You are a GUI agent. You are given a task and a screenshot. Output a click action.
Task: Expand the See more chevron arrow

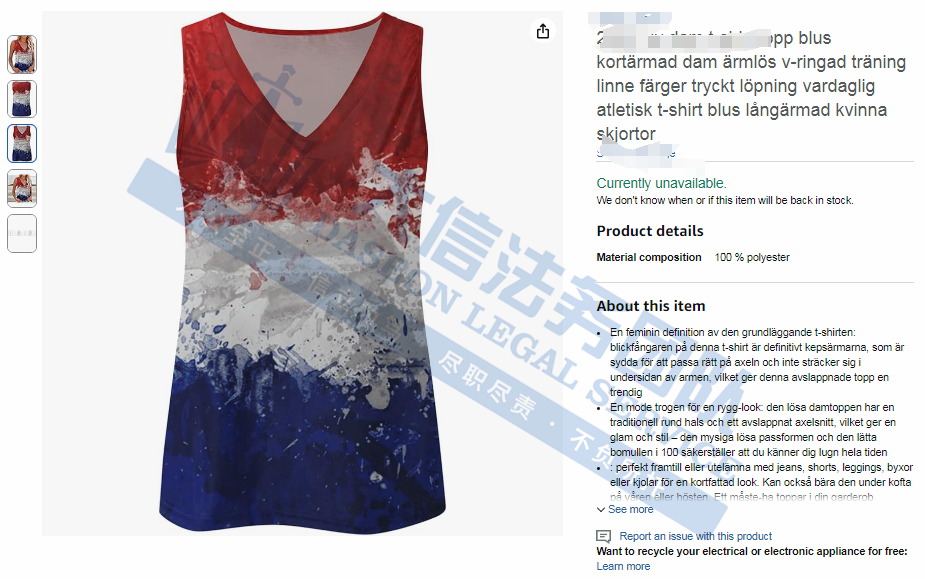click(x=601, y=509)
